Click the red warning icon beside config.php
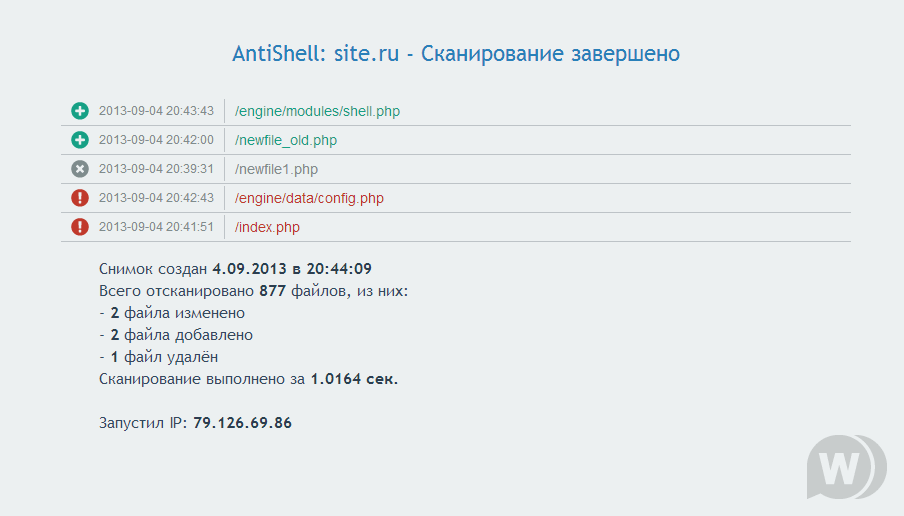Screen dimensions: 904x516 coord(80,198)
